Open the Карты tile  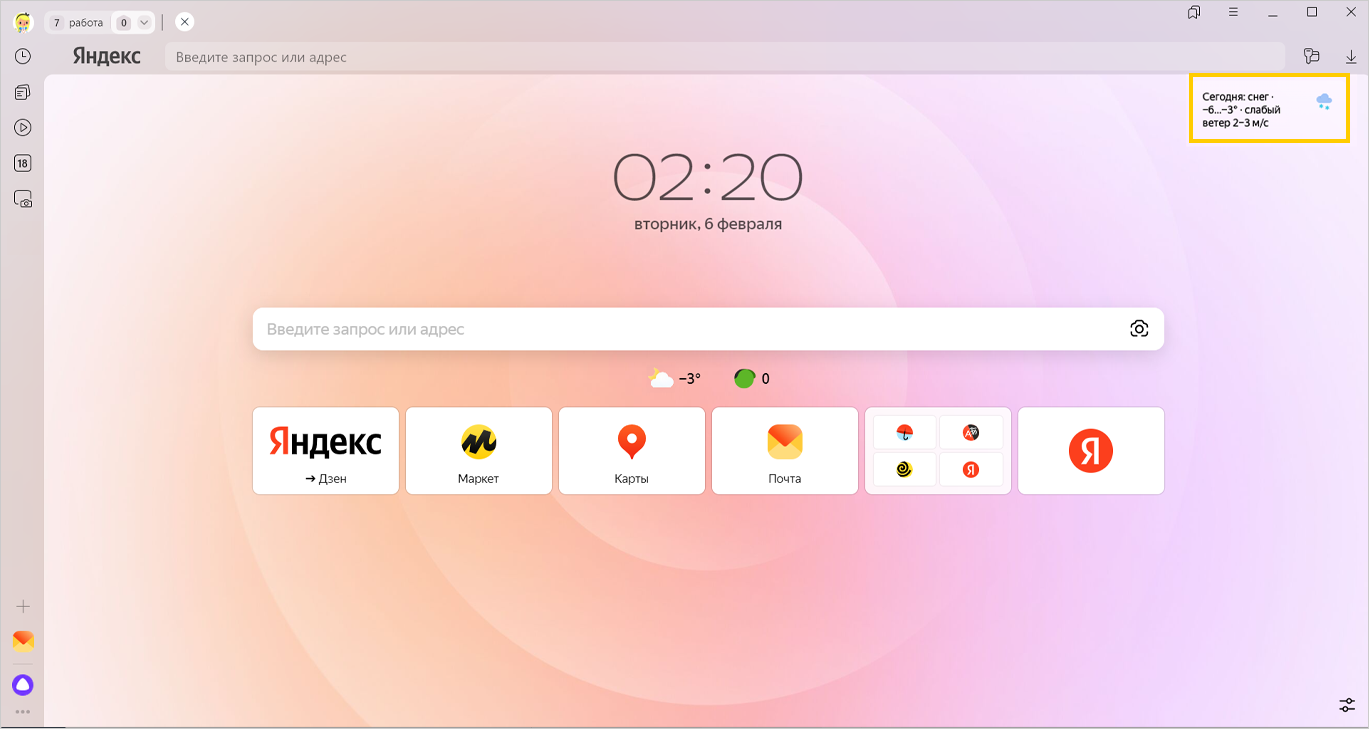tap(631, 451)
